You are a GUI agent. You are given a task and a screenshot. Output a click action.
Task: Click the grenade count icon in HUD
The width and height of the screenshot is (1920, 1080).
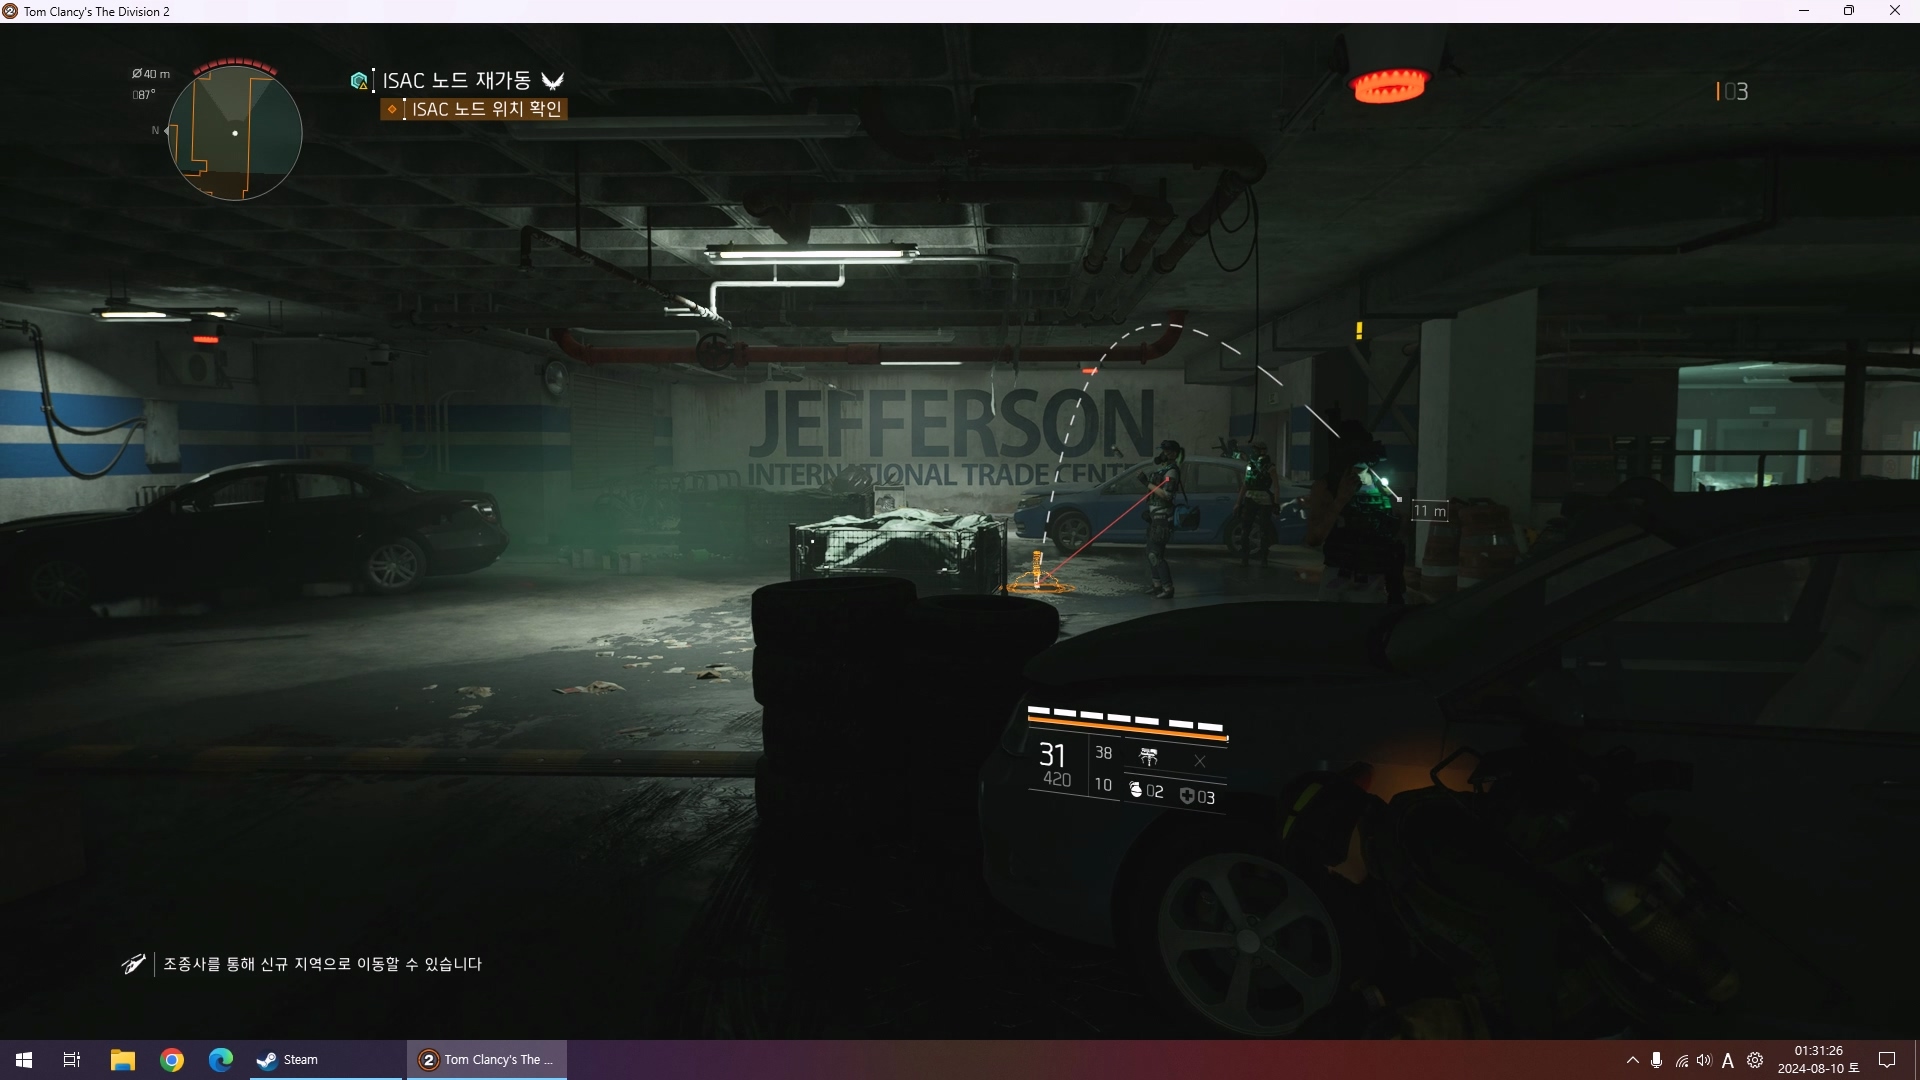tap(1136, 790)
